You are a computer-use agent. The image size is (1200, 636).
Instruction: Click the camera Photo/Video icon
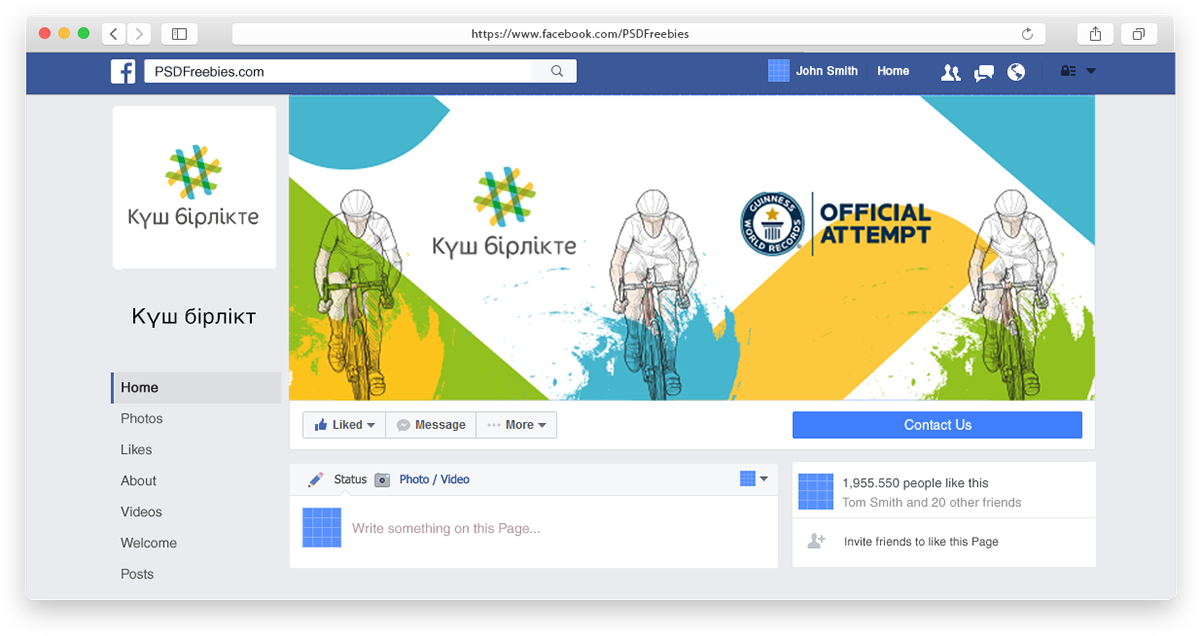[x=382, y=480]
